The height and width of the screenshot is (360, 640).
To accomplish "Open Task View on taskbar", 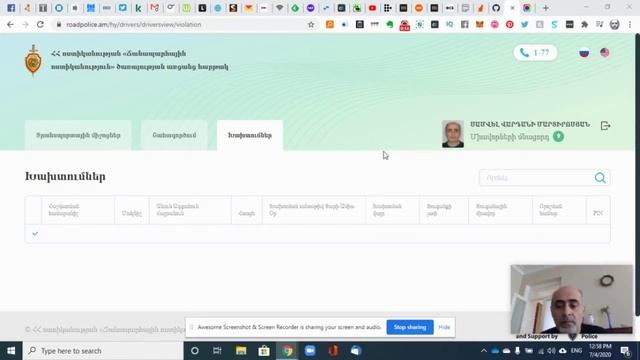I will click(x=217, y=351).
